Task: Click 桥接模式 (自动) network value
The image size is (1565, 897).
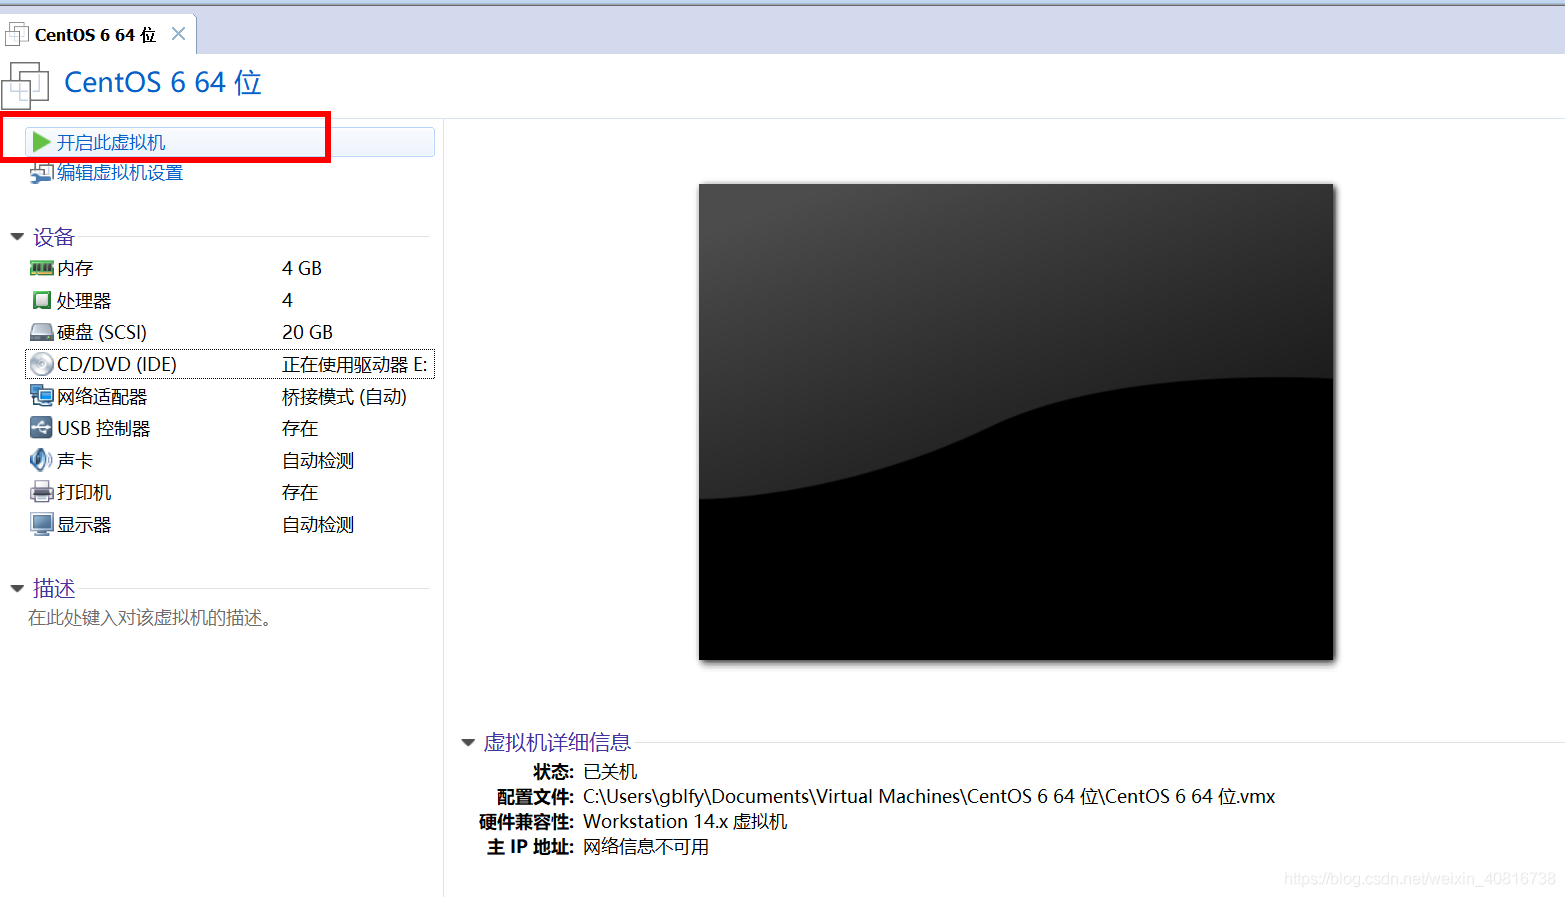Action: pos(344,396)
